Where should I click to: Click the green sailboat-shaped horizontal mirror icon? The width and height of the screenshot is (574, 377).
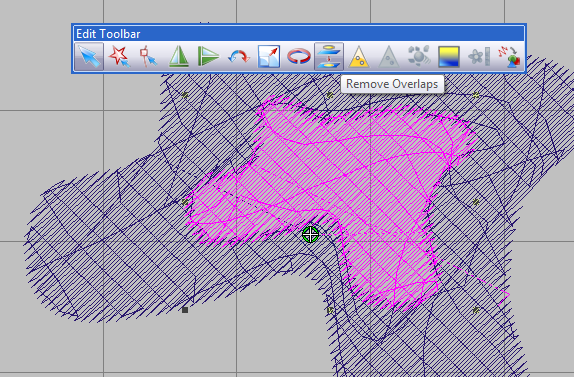coord(179,57)
